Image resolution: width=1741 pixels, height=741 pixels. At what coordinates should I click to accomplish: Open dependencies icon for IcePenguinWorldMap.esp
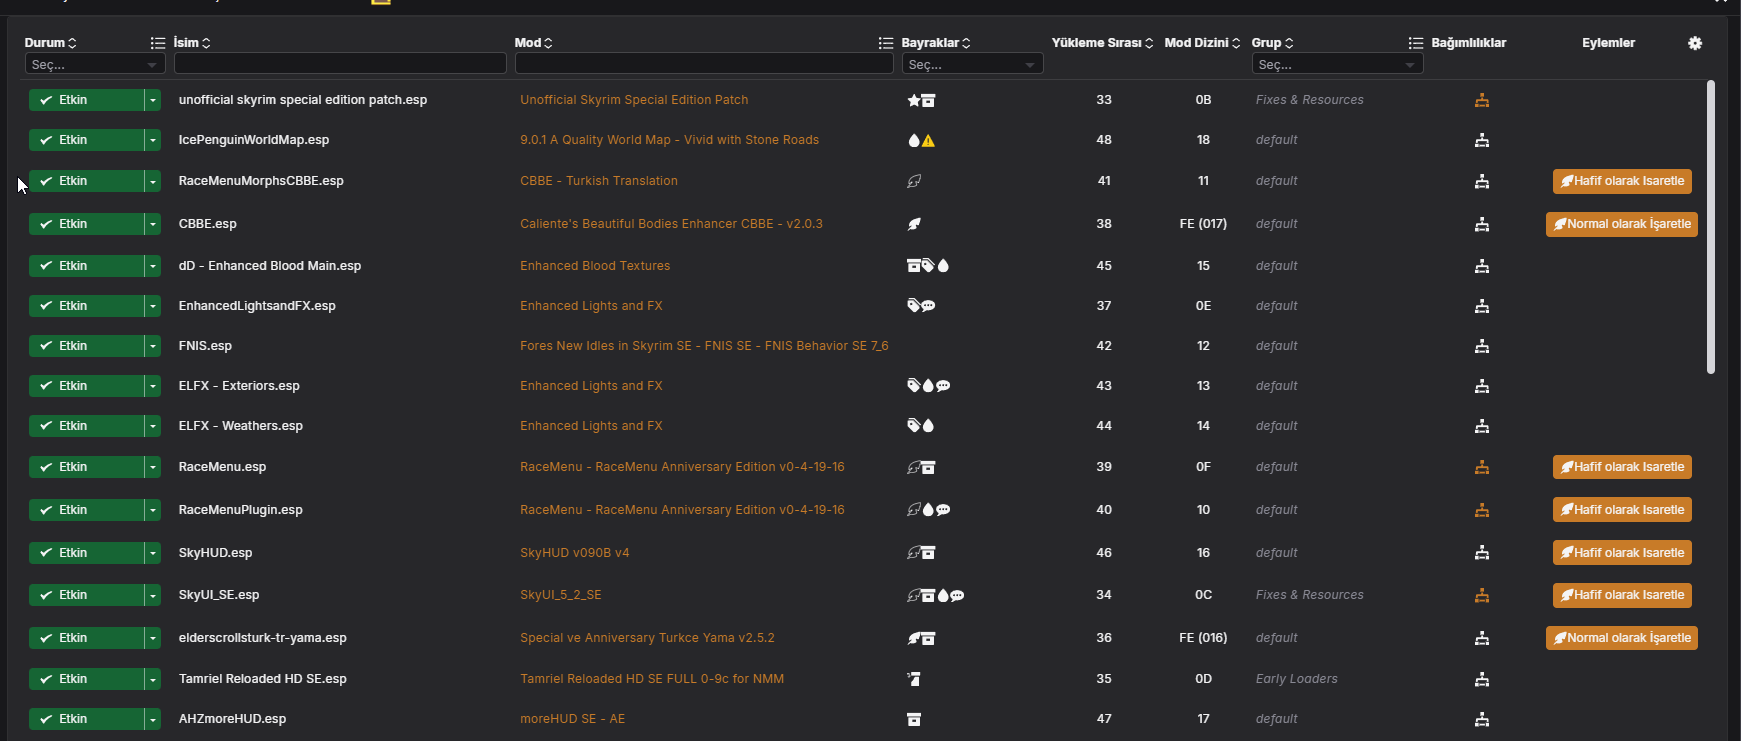[1482, 140]
